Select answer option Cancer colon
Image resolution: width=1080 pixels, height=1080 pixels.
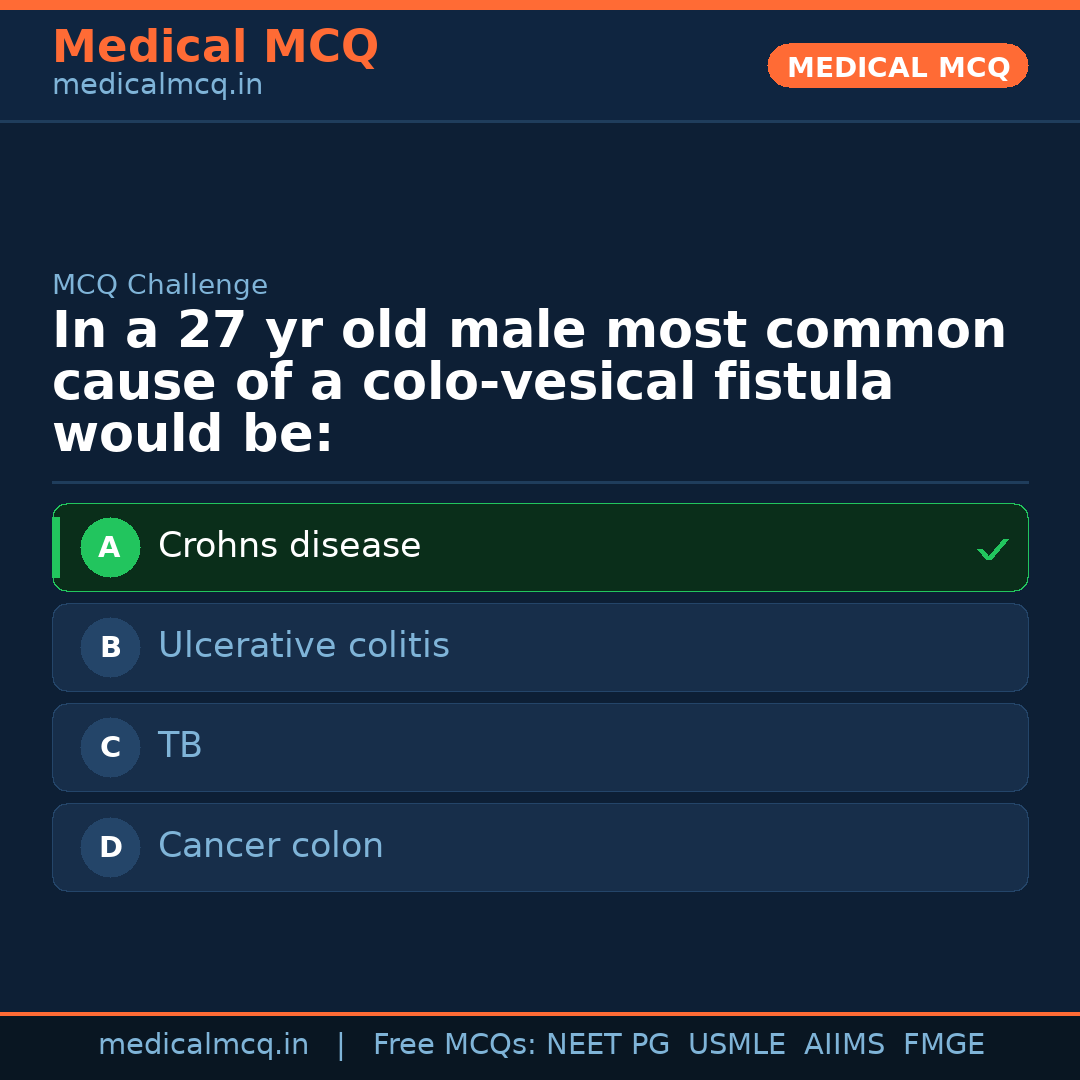pyautogui.click(x=270, y=845)
